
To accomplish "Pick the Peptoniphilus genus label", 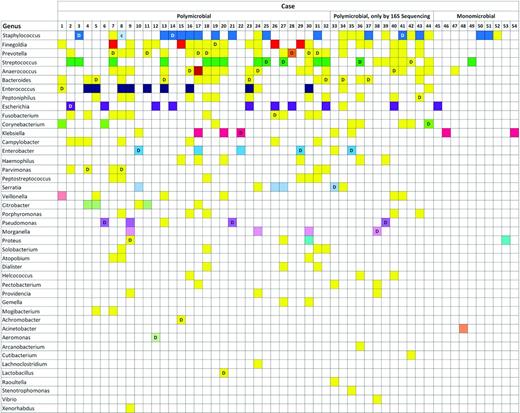I will (18, 98).
